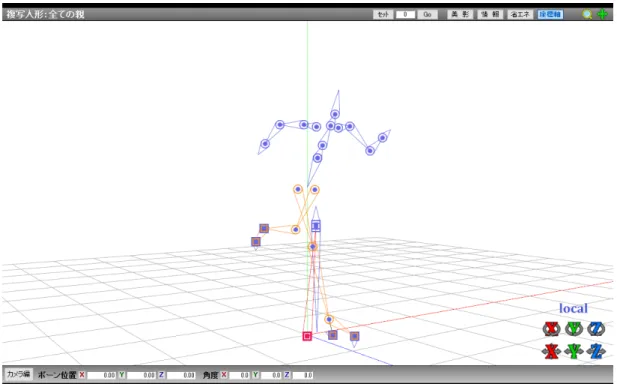Image resolution: width=617 pixels, height=384 pixels.
Task: Select the blue wrist bone on the far left arm
Action: [x=265, y=144]
